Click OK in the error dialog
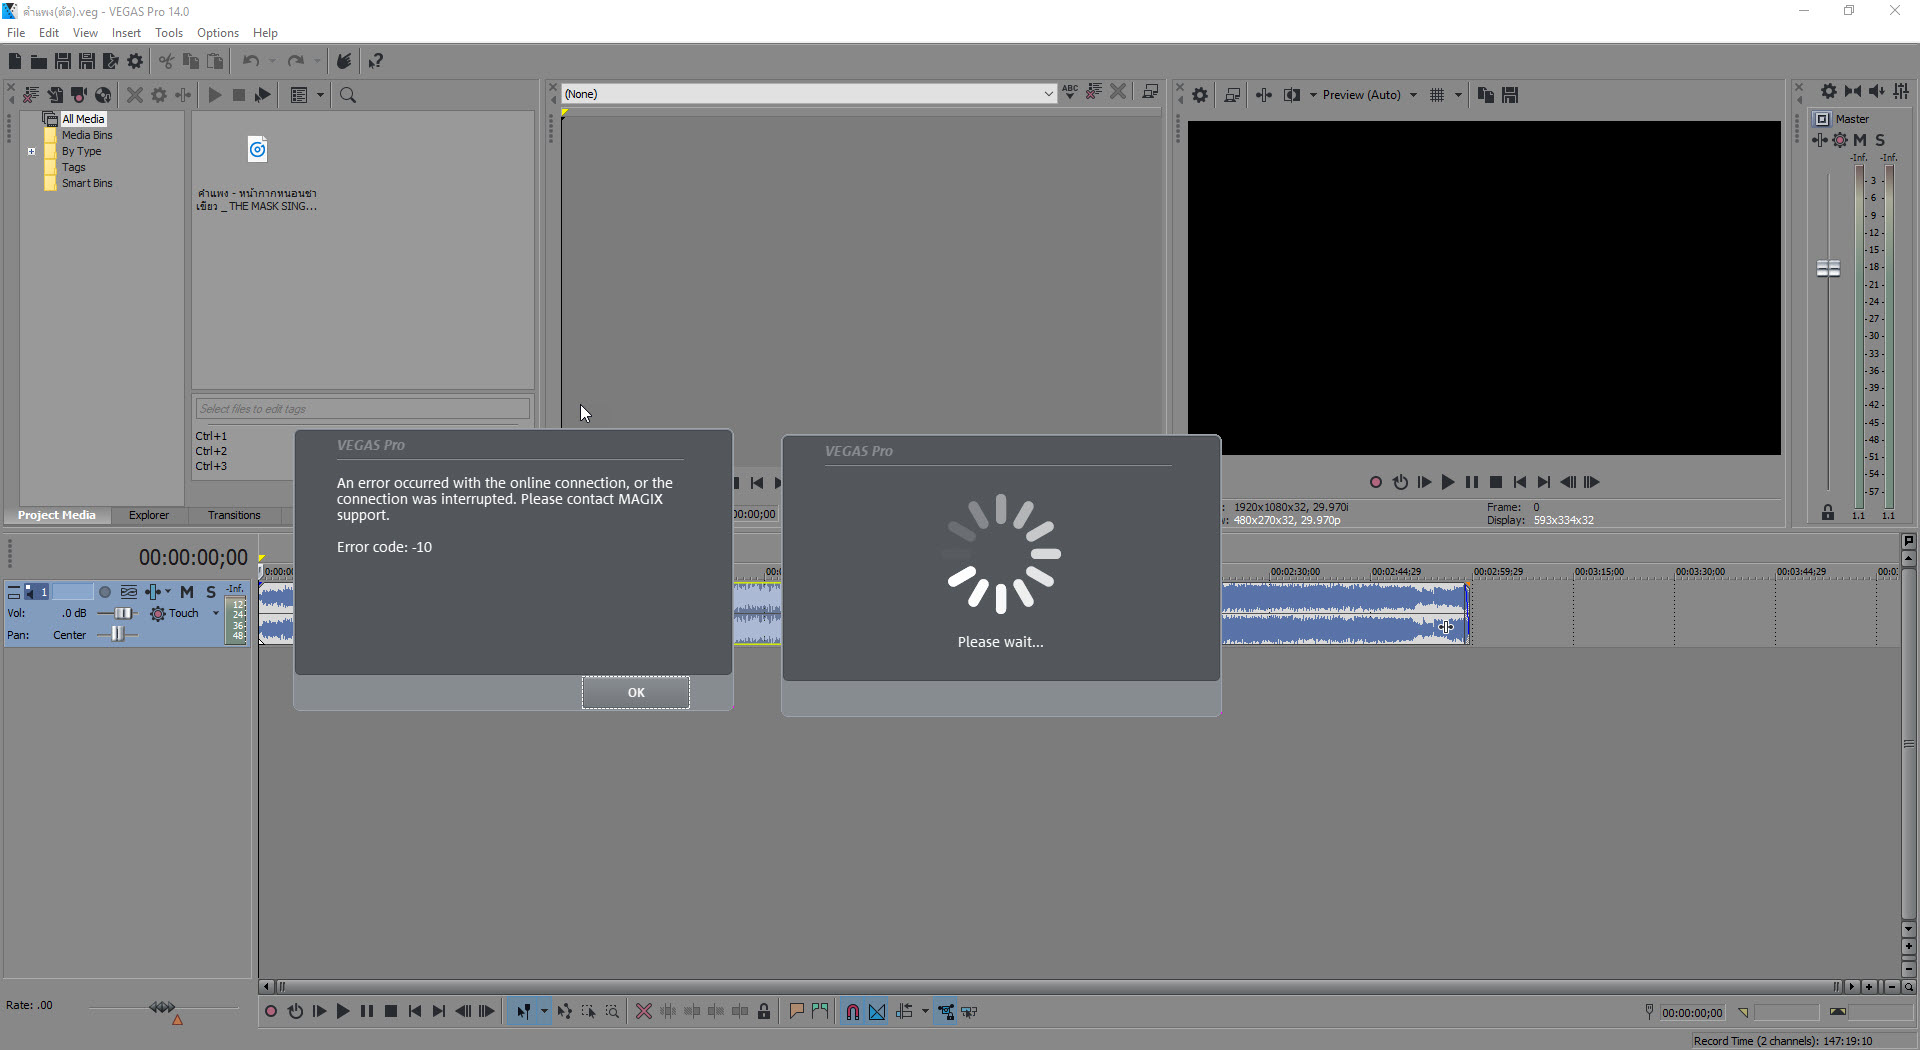 tap(636, 692)
